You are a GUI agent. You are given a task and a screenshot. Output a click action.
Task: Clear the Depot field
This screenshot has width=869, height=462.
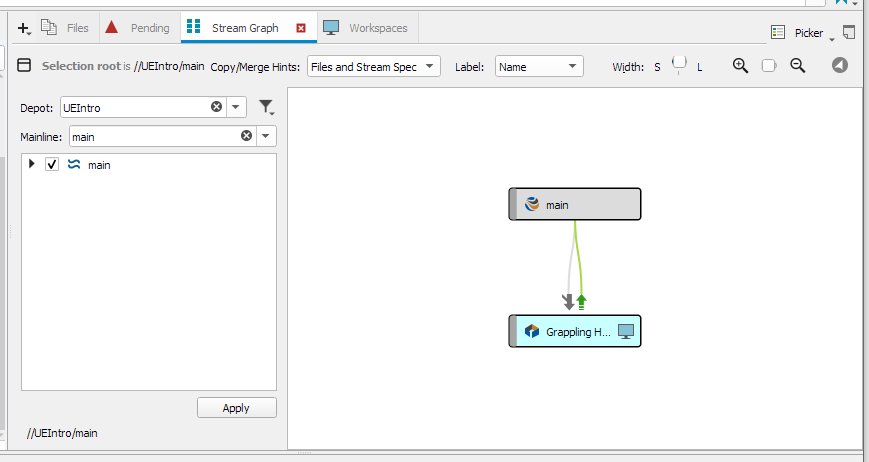(217, 106)
